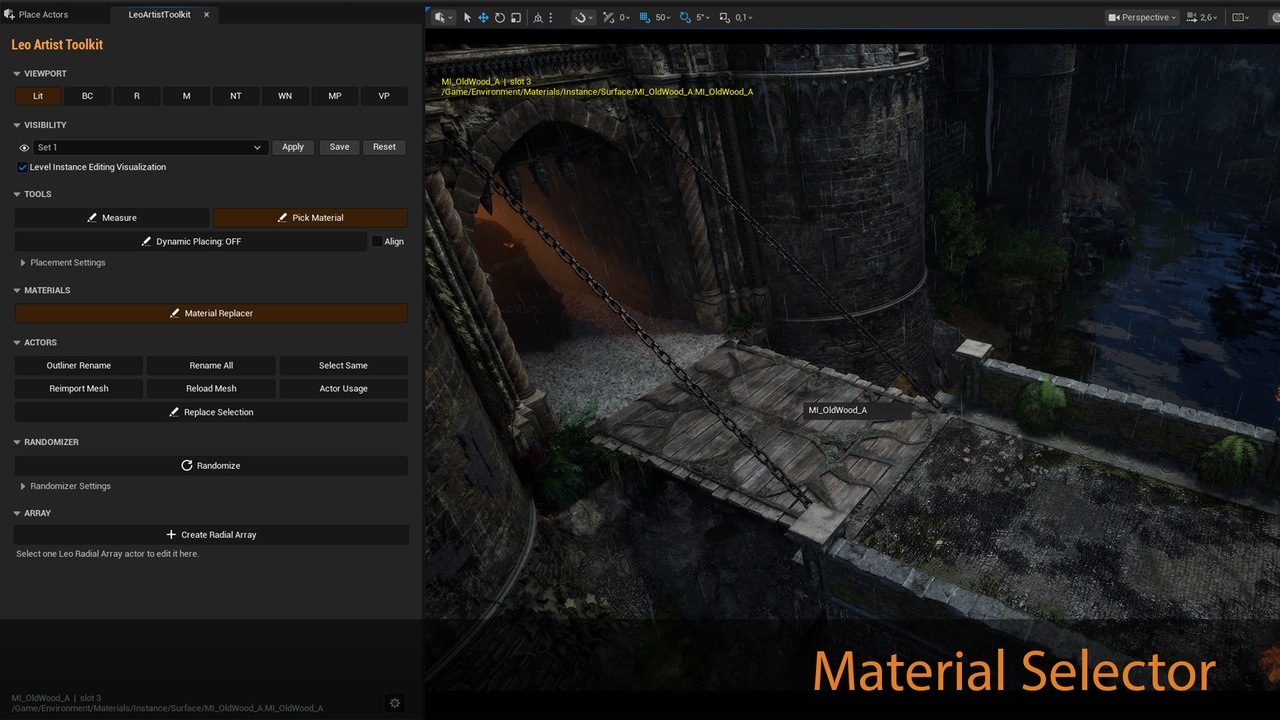
Task: Open scale snap value 0,1 dropdown
Action: (x=744, y=17)
